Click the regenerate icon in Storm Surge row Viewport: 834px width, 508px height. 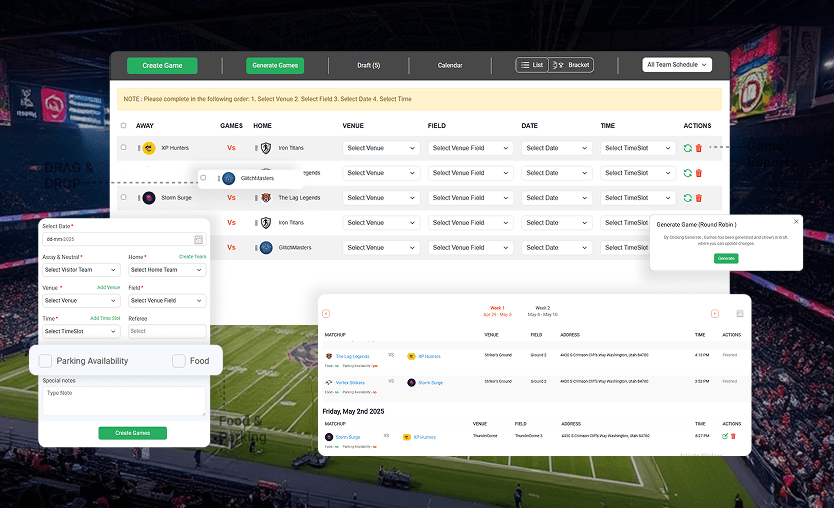(x=688, y=198)
